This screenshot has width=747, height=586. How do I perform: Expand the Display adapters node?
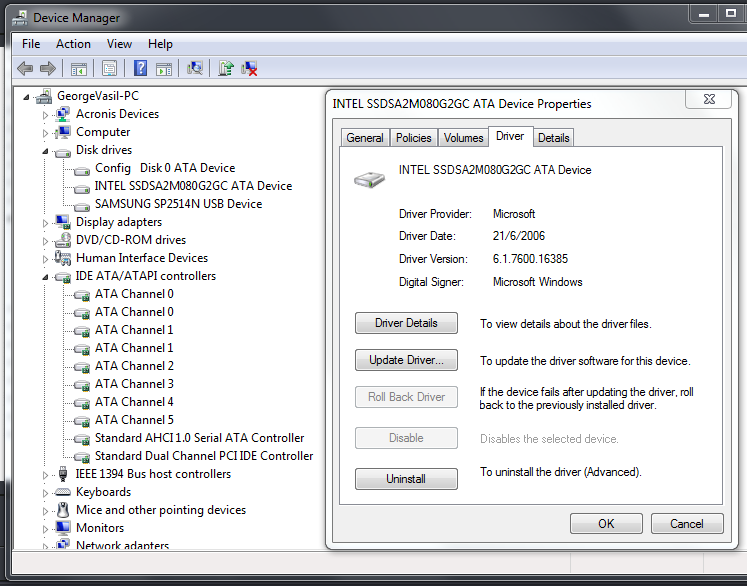tap(45, 223)
